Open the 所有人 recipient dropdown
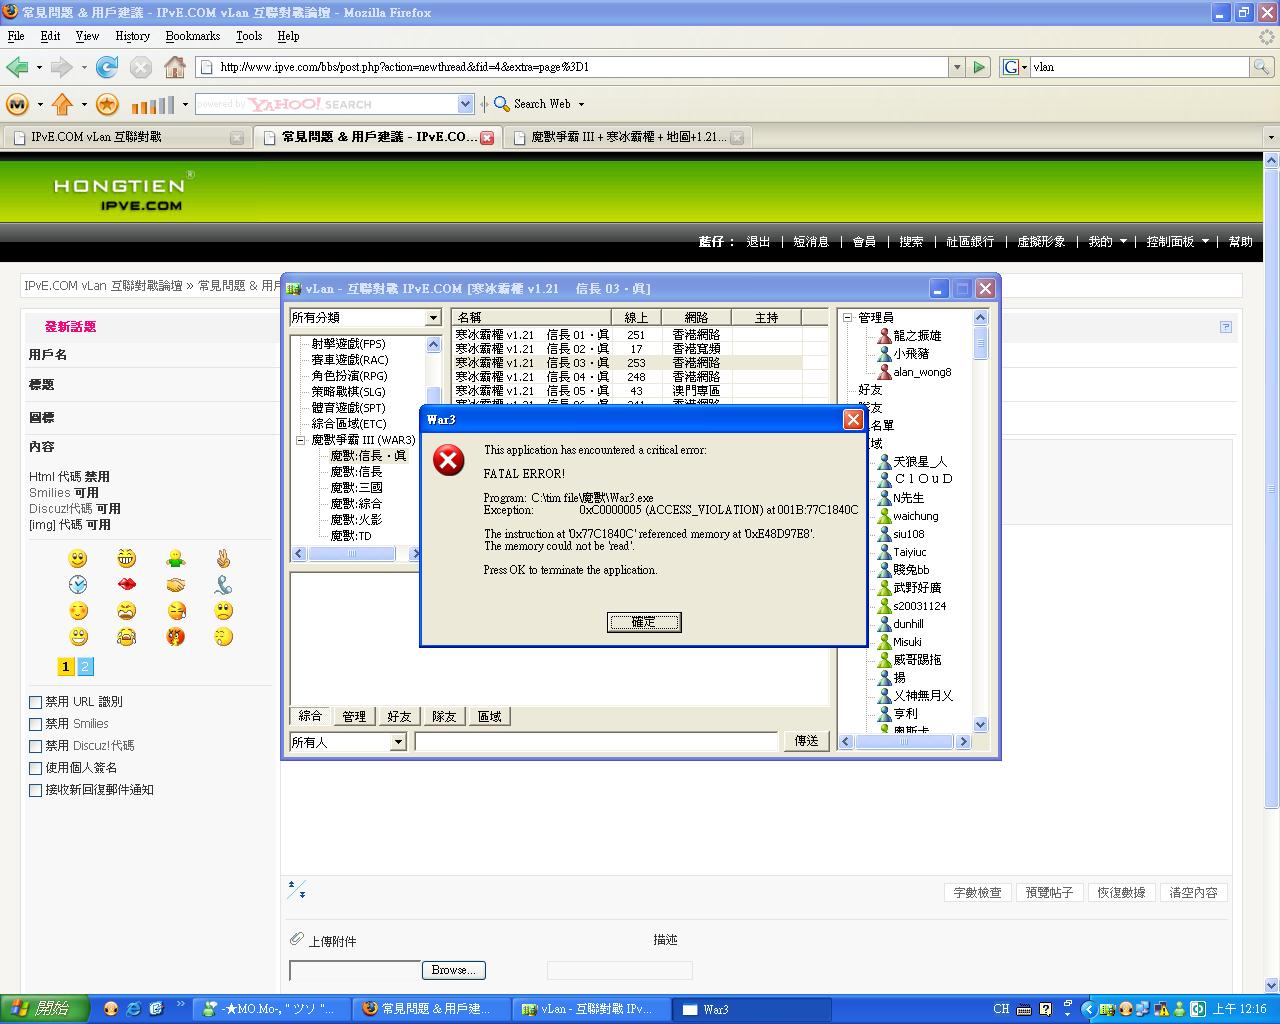This screenshot has width=1280, height=1024. 398,742
